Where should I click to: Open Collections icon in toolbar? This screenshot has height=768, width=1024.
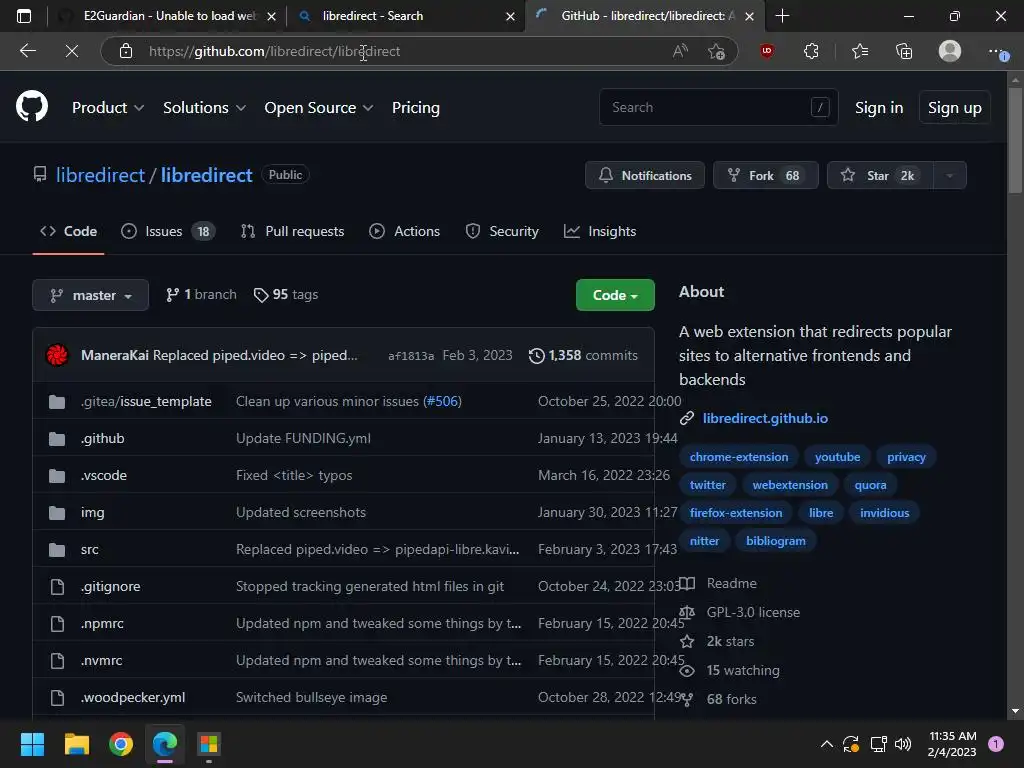pos(904,51)
